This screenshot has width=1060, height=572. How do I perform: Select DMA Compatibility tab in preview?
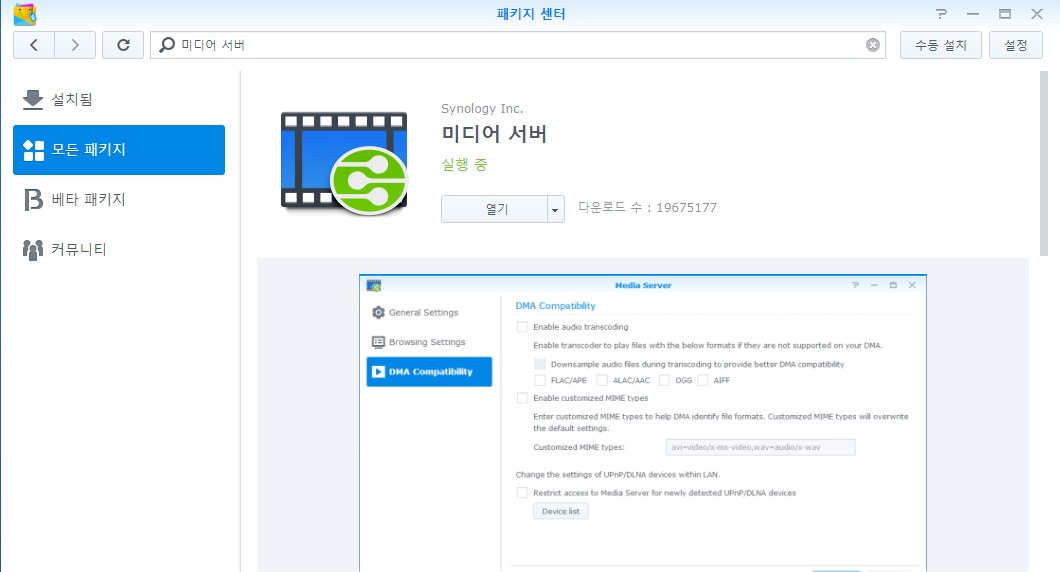pyautogui.click(x=429, y=372)
